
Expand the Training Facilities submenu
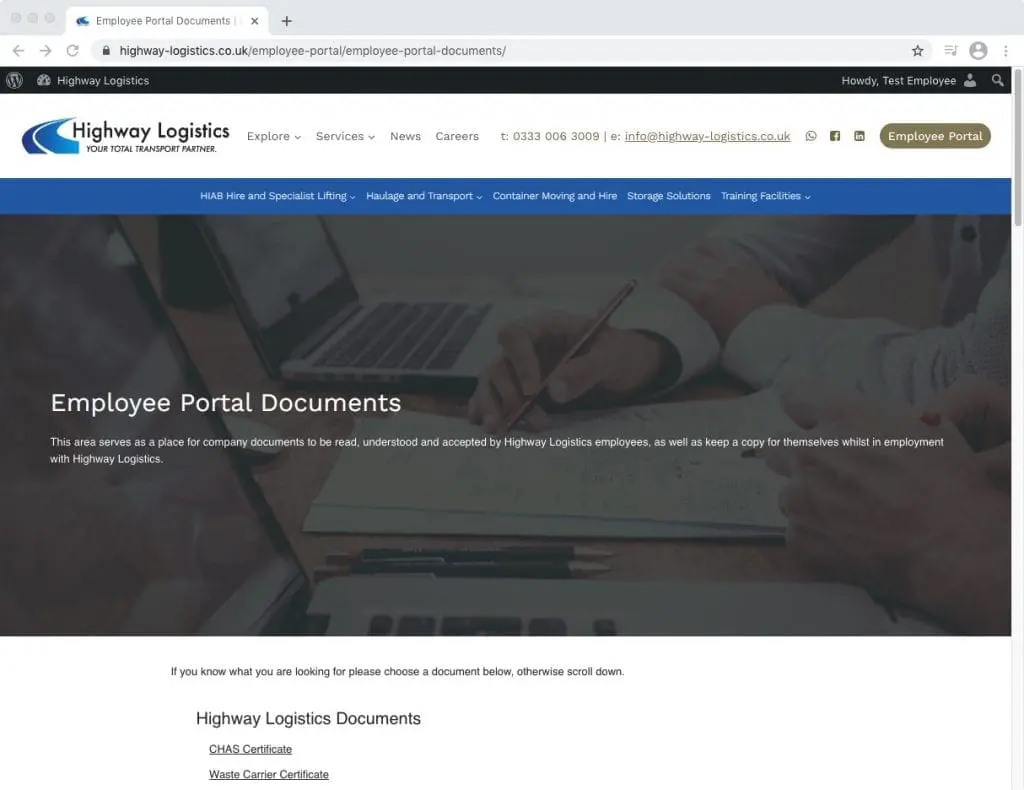pos(765,197)
